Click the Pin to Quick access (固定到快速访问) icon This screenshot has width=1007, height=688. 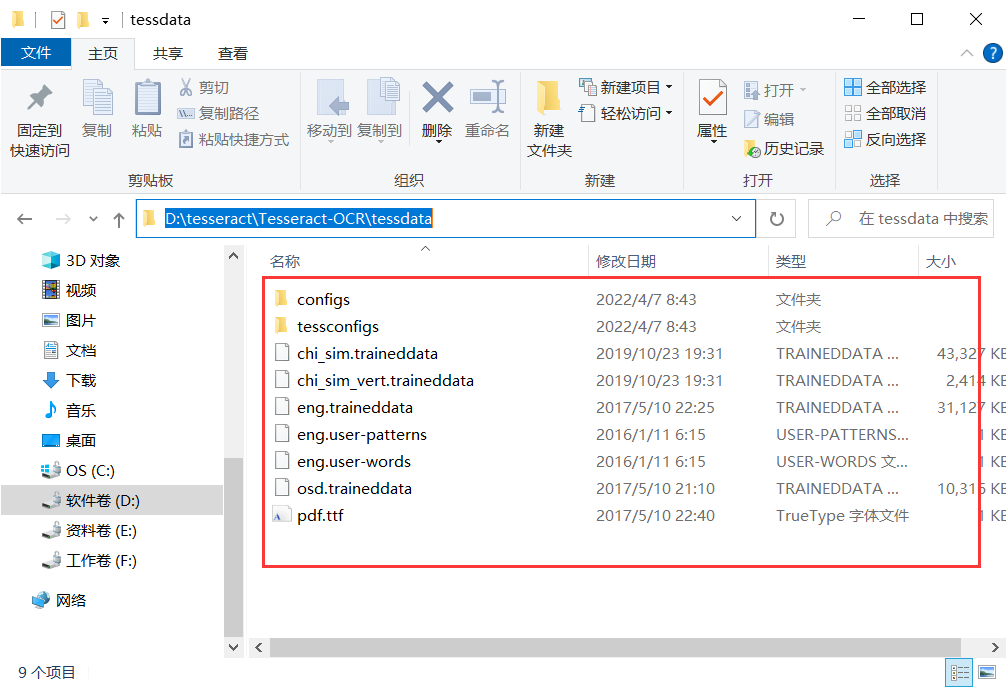pos(39,98)
